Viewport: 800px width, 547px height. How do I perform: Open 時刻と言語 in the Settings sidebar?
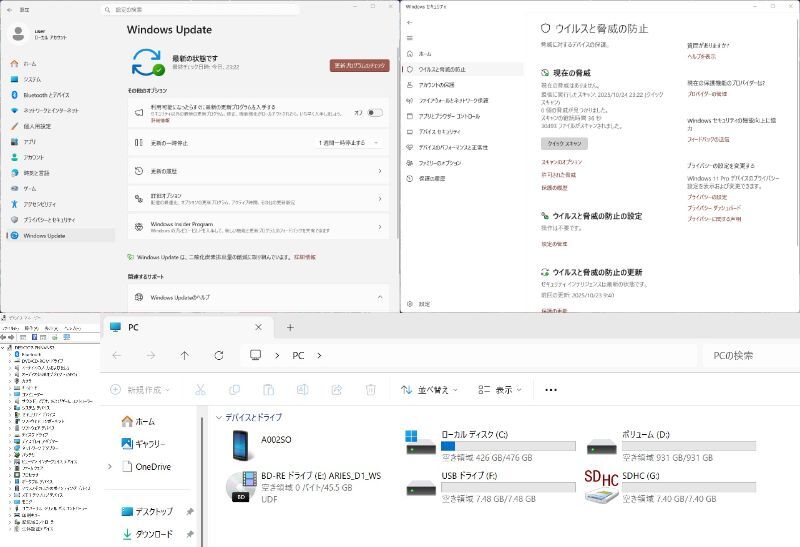click(x=60, y=173)
